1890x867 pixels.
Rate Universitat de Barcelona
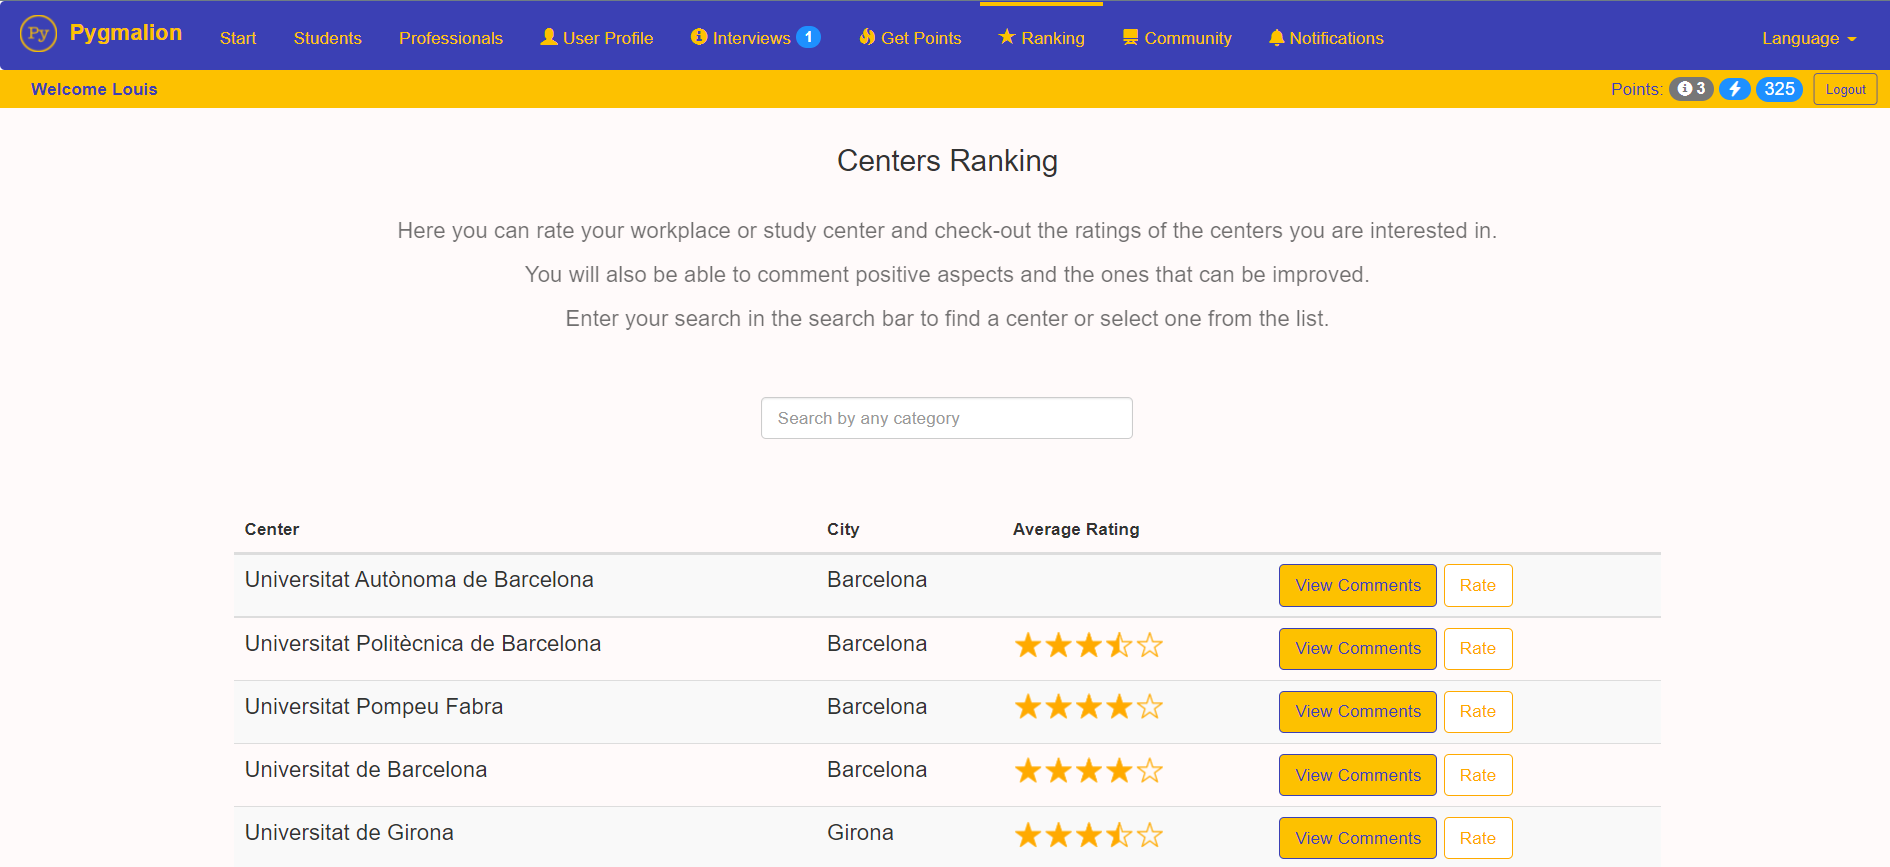(1477, 775)
